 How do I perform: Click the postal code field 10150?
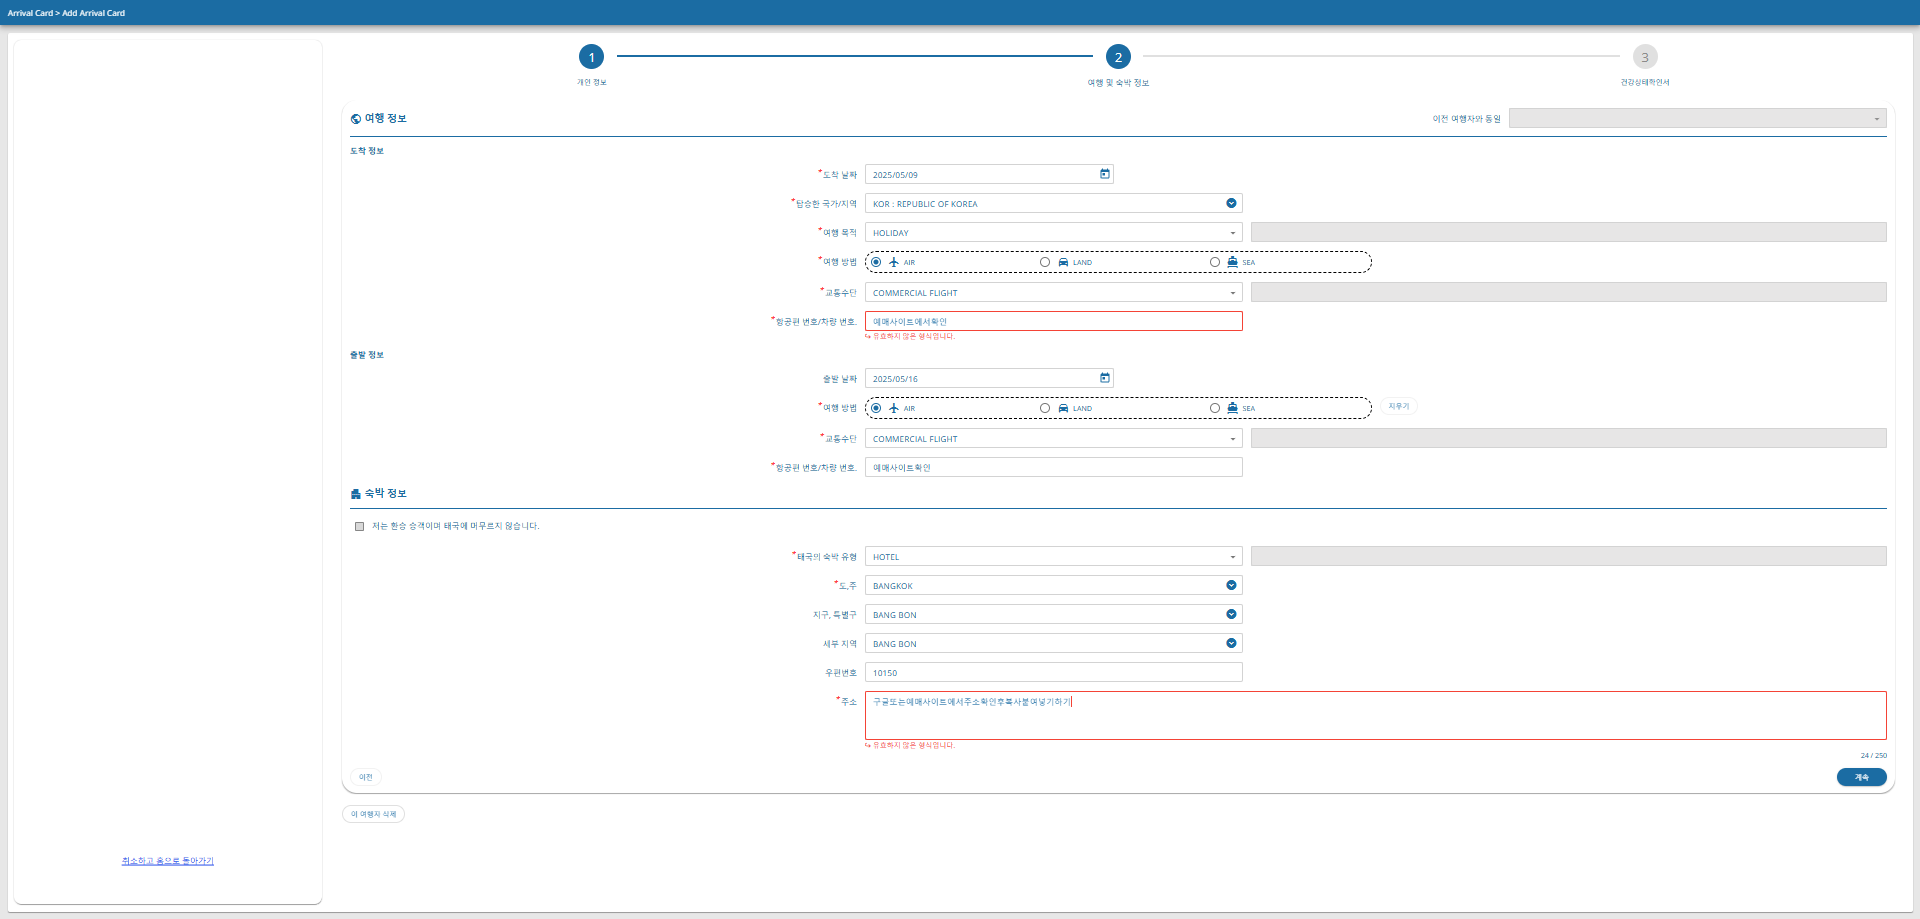[x=1054, y=672]
